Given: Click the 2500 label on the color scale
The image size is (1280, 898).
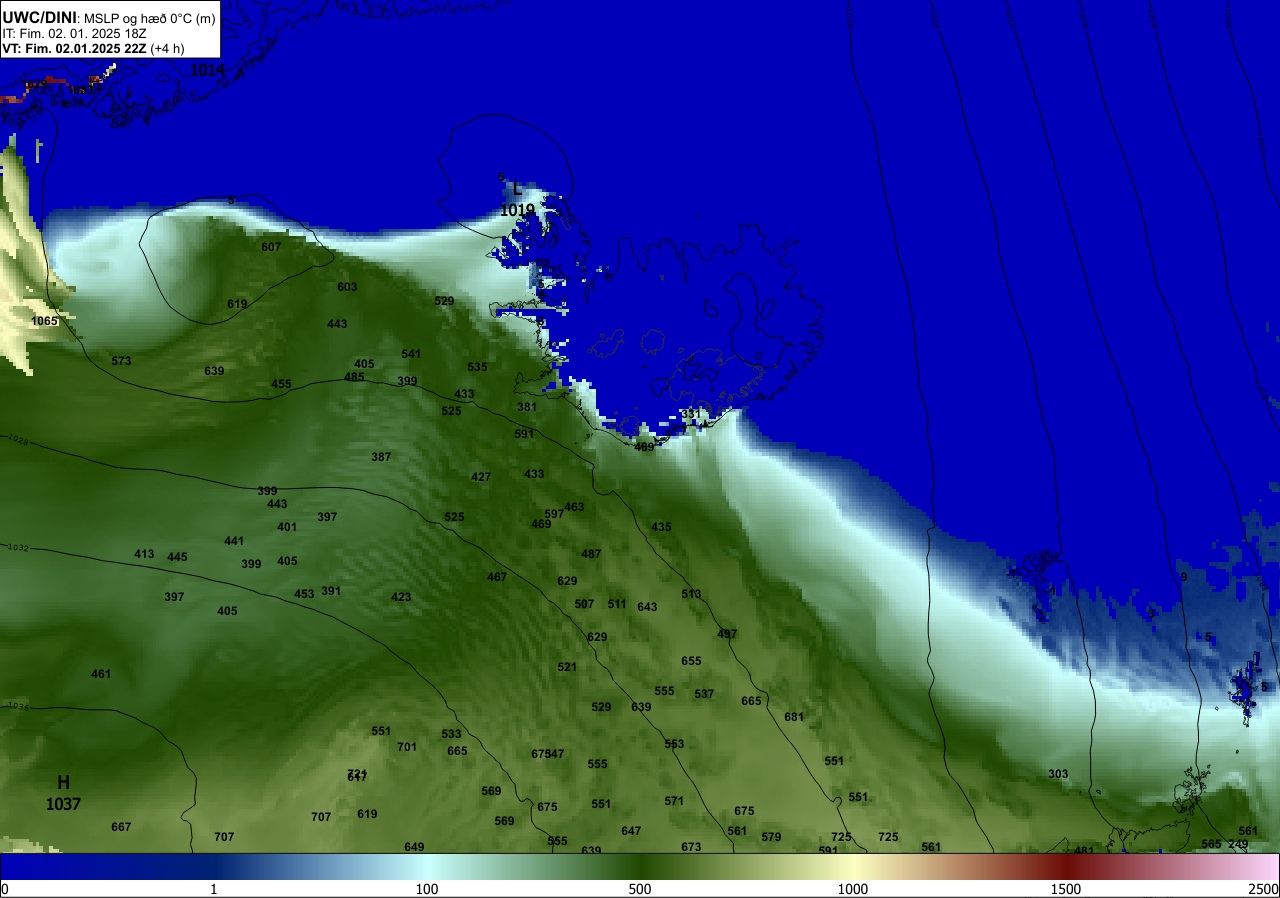Looking at the screenshot, I should point(1264,889).
